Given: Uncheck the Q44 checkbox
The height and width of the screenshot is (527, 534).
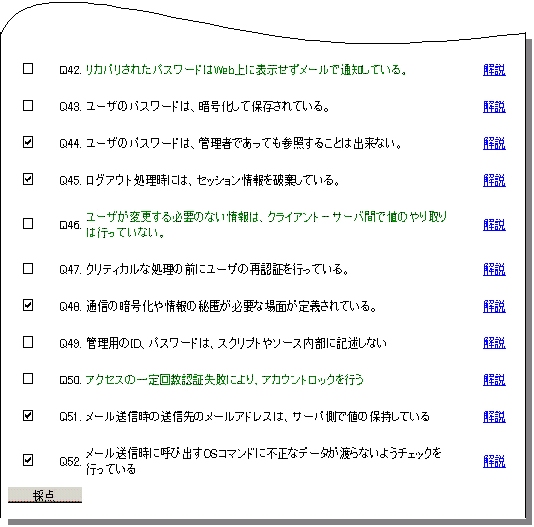Looking at the screenshot, I should click(x=28, y=142).
